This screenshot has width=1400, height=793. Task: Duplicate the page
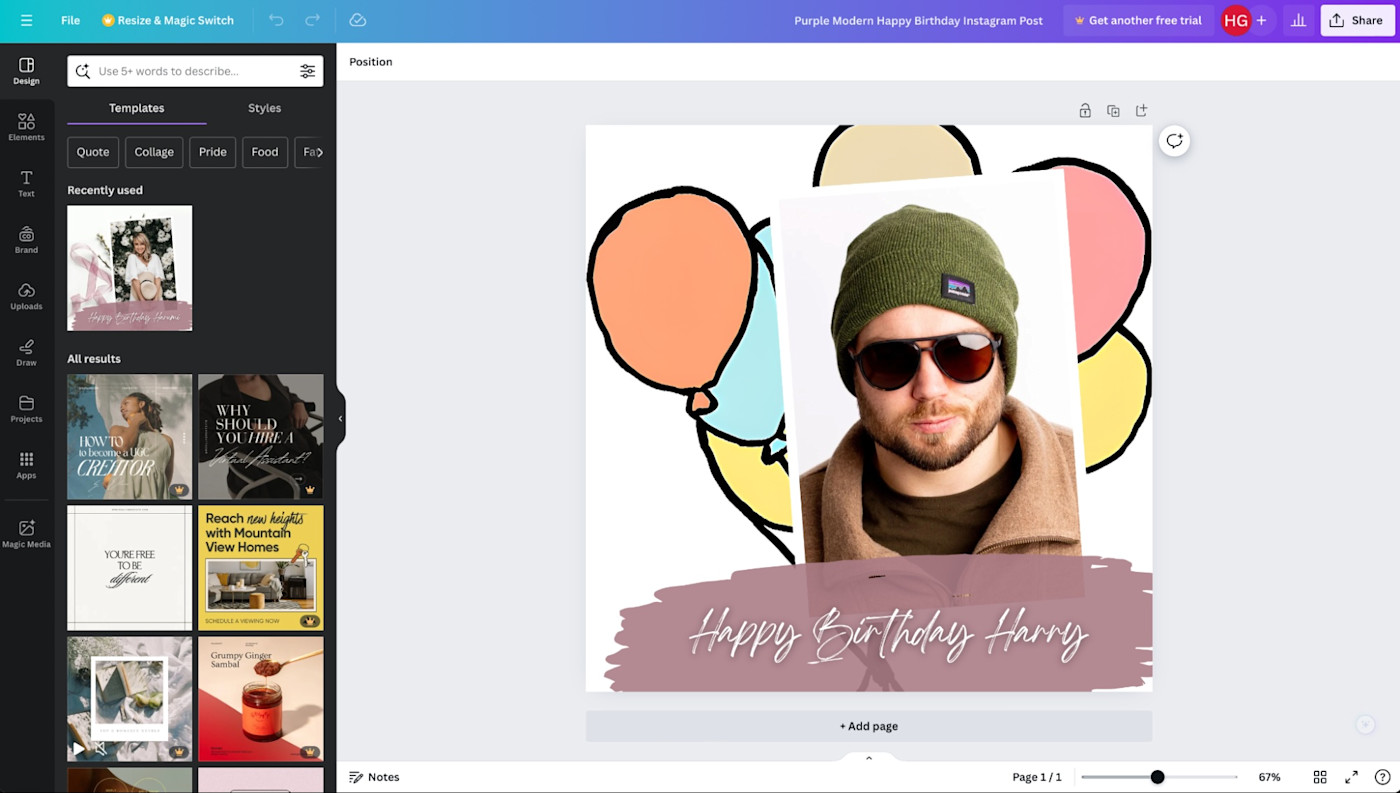[x=1113, y=111]
